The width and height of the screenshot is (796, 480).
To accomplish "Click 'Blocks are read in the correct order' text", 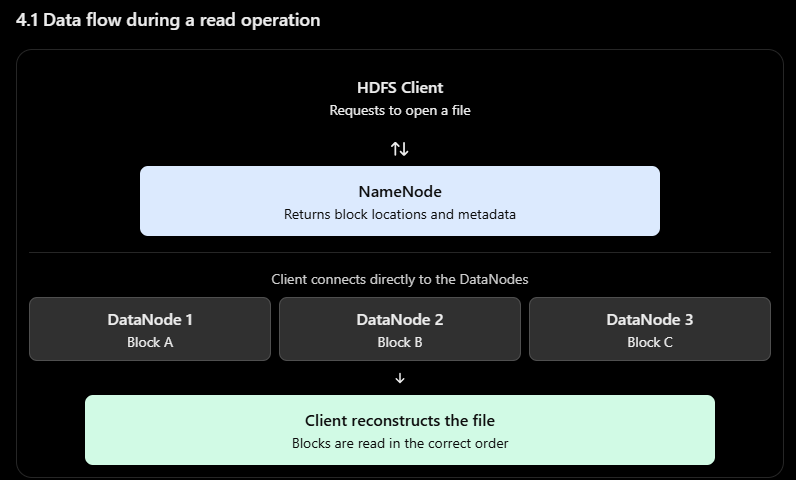I will pos(400,443).
